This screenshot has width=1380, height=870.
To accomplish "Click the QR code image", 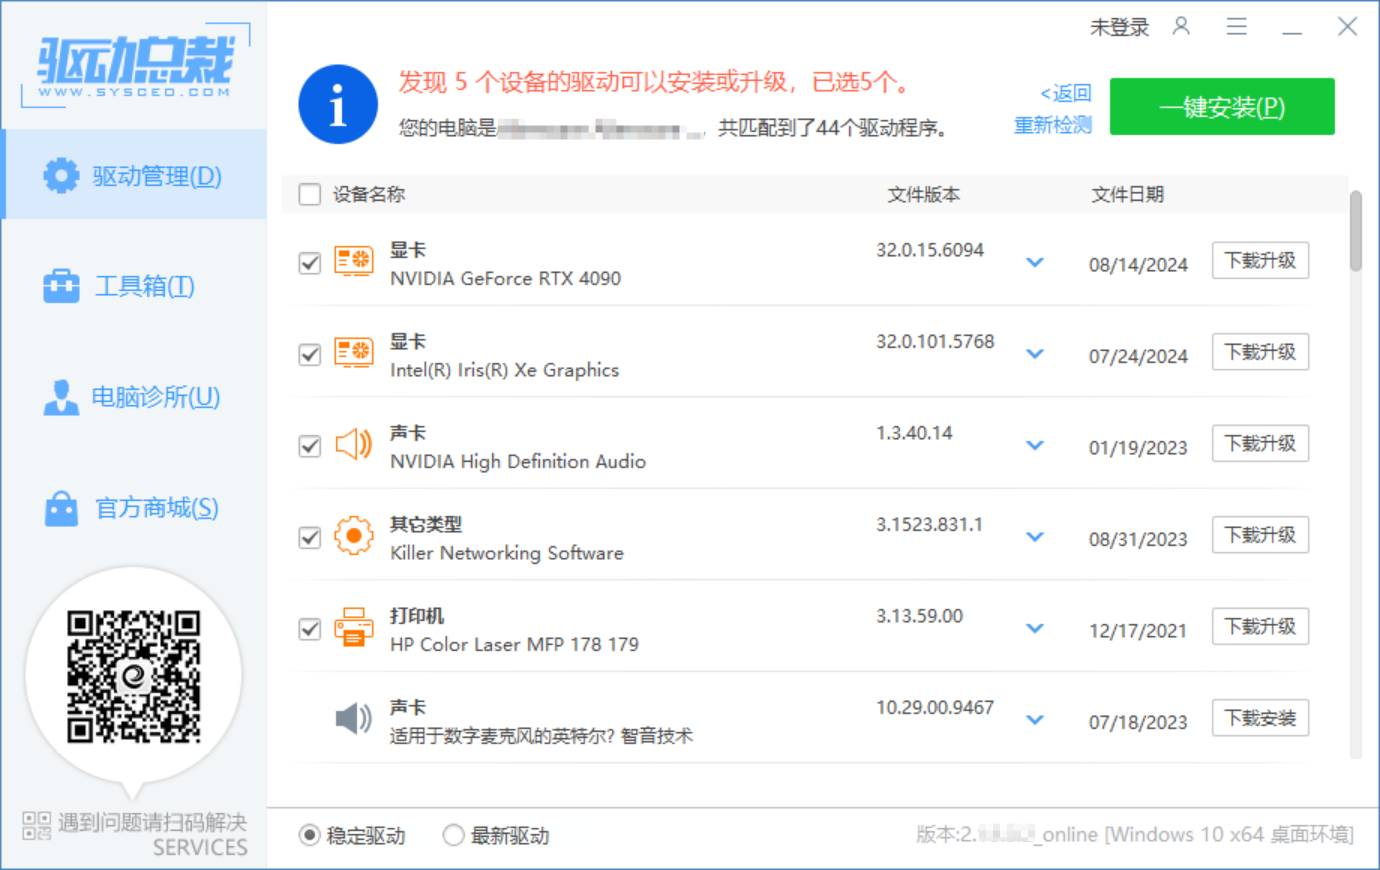I will click(x=134, y=676).
